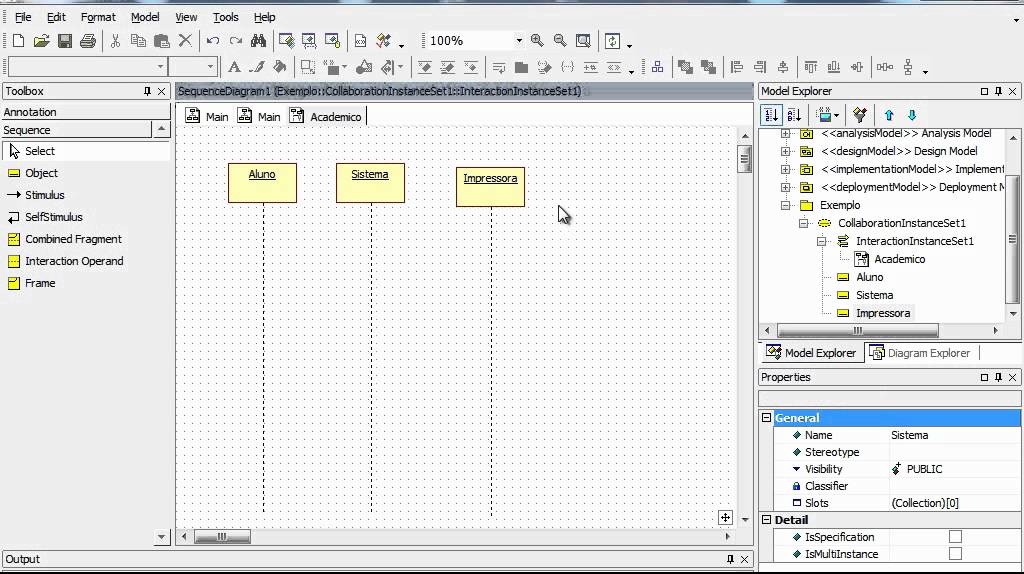Click the Zoom Out magnifier icon
1024x574 pixels.
point(560,41)
